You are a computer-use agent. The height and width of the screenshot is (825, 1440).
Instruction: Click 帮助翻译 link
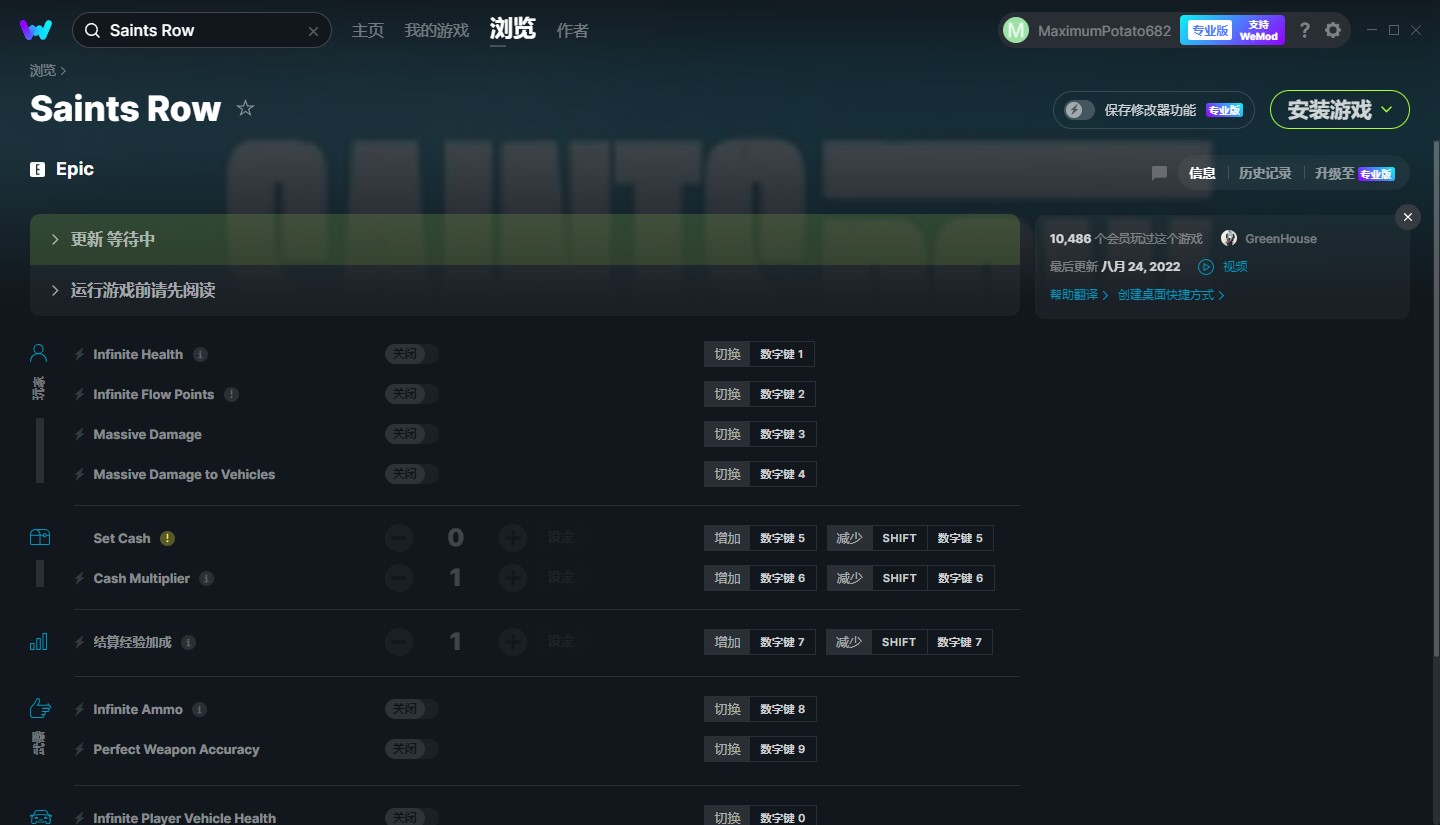1079,295
